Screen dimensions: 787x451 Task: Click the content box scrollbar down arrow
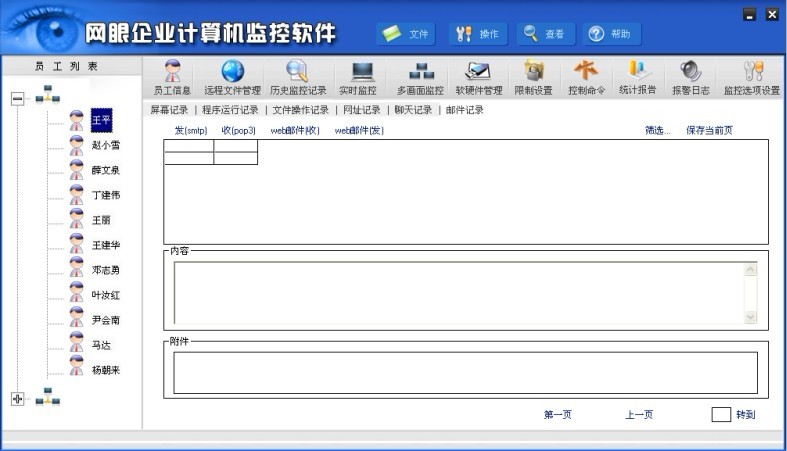pyautogui.click(x=750, y=317)
